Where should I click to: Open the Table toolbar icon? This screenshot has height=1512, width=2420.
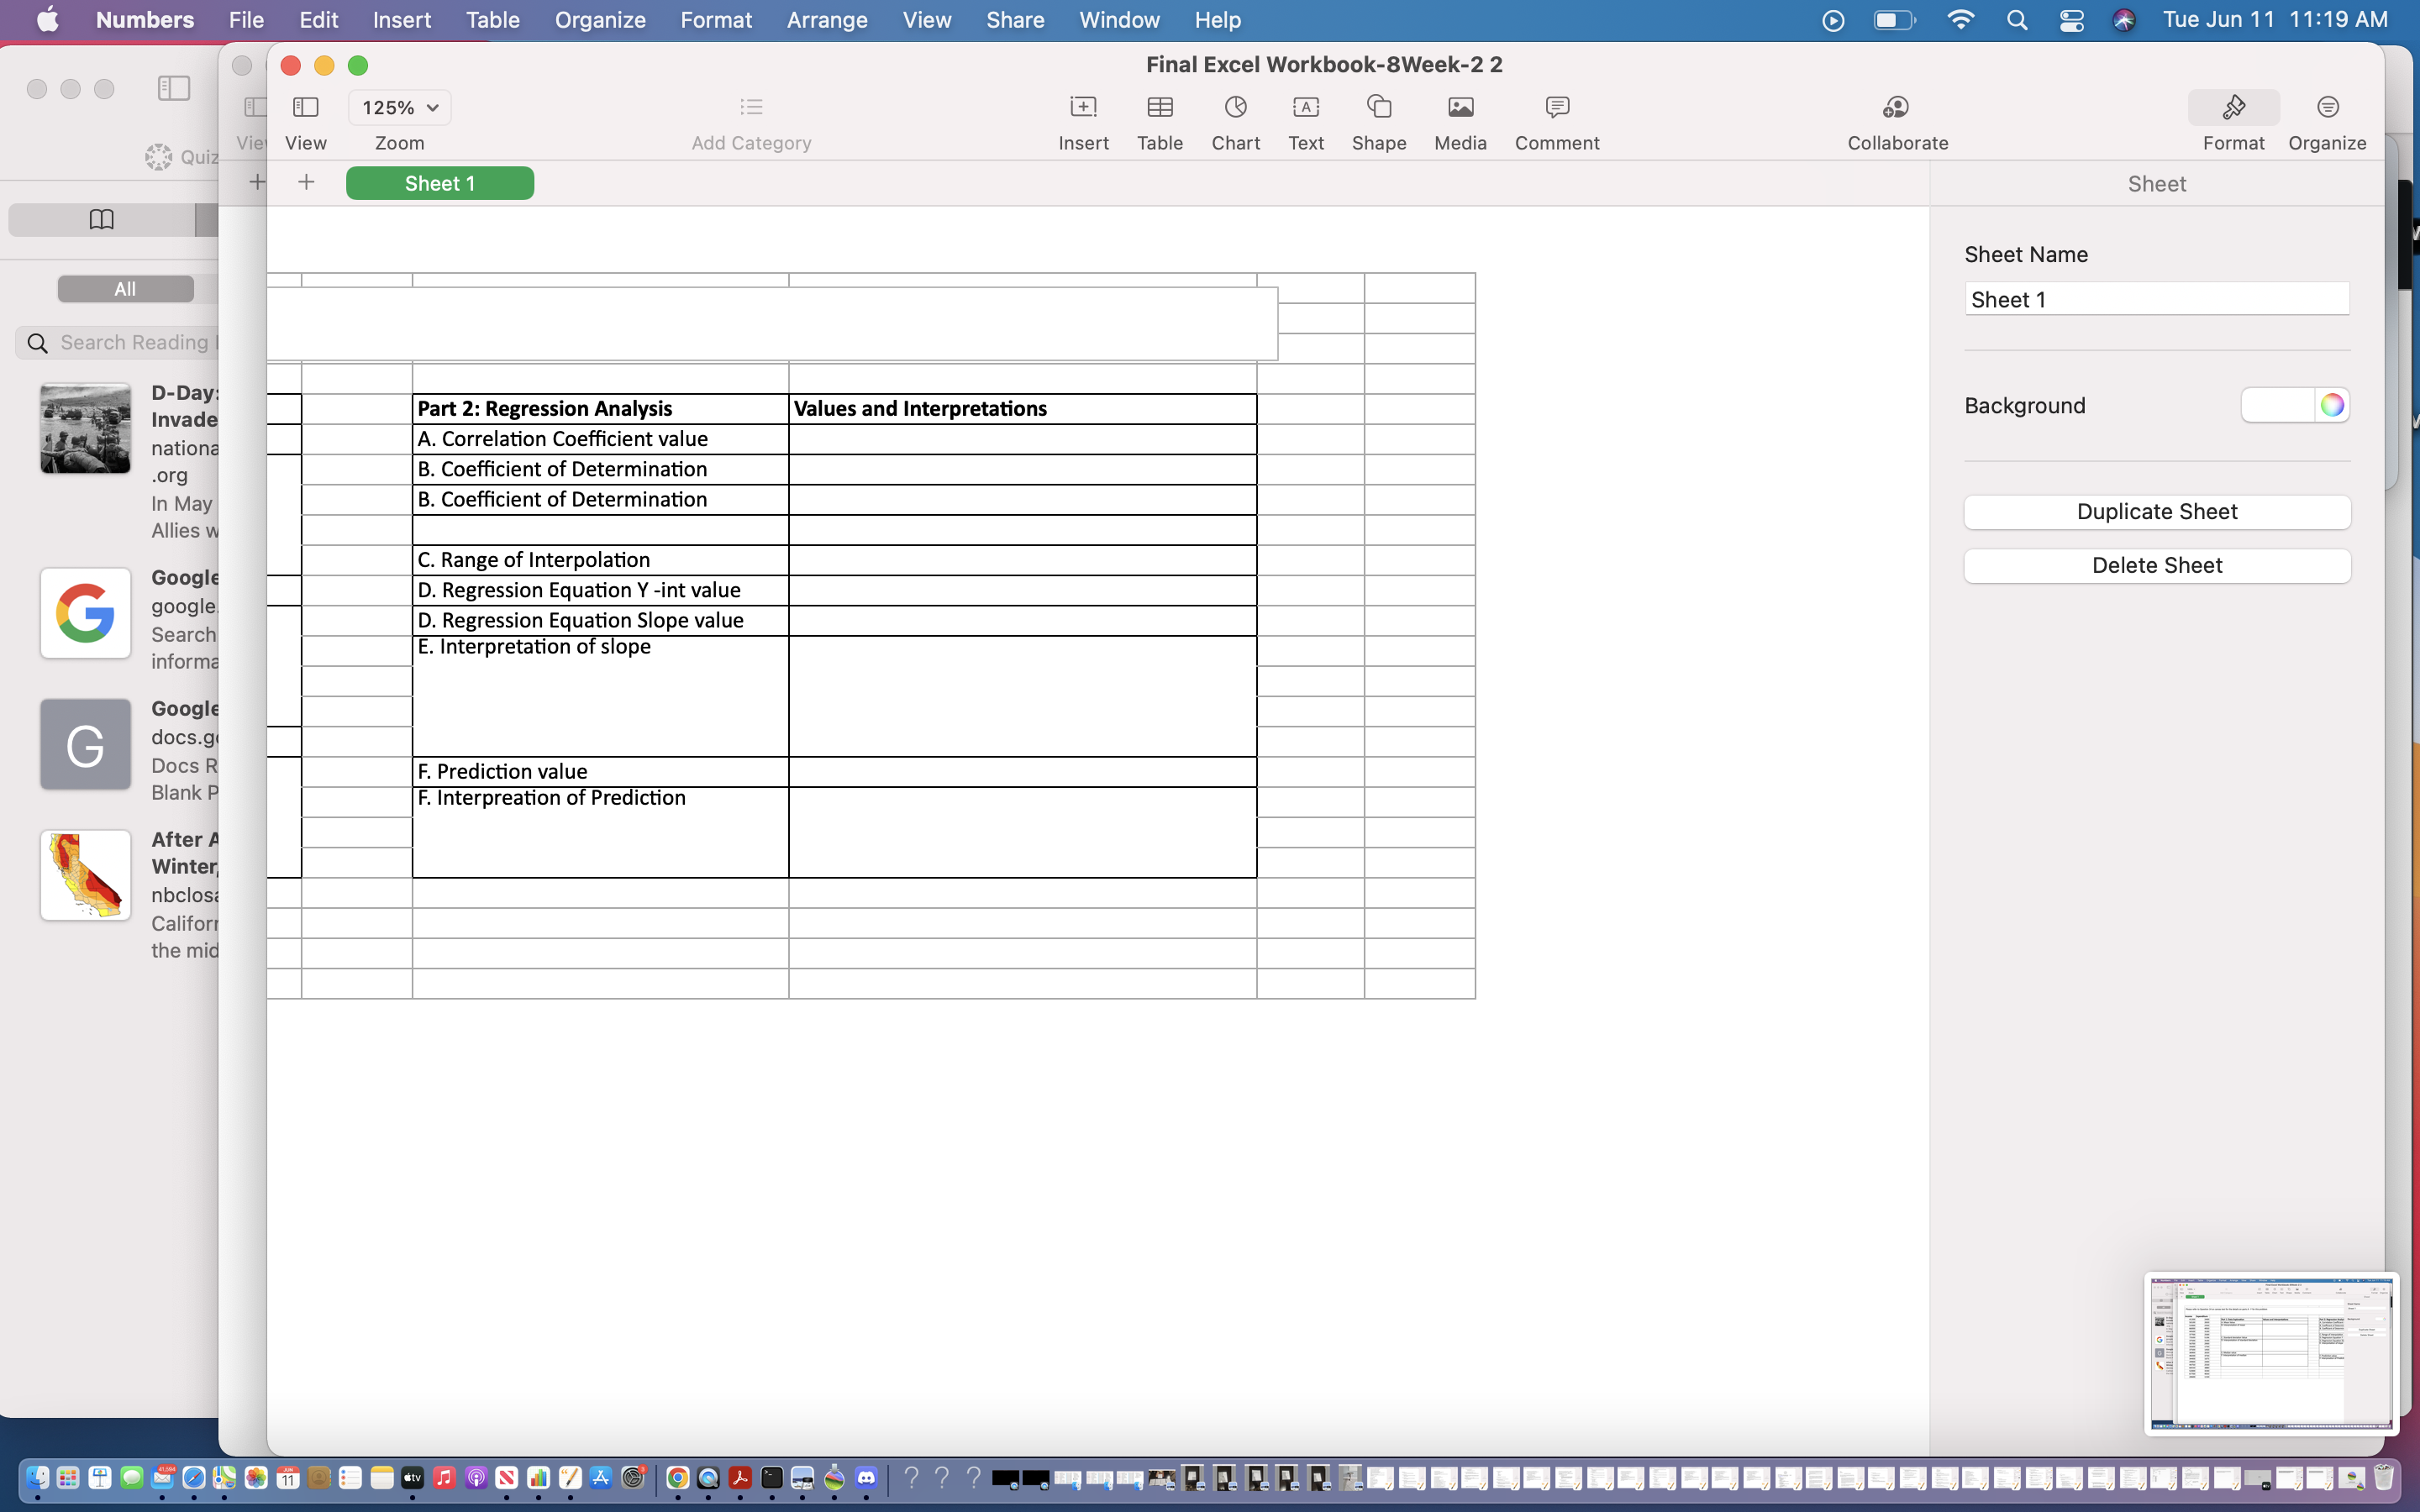[1160, 108]
